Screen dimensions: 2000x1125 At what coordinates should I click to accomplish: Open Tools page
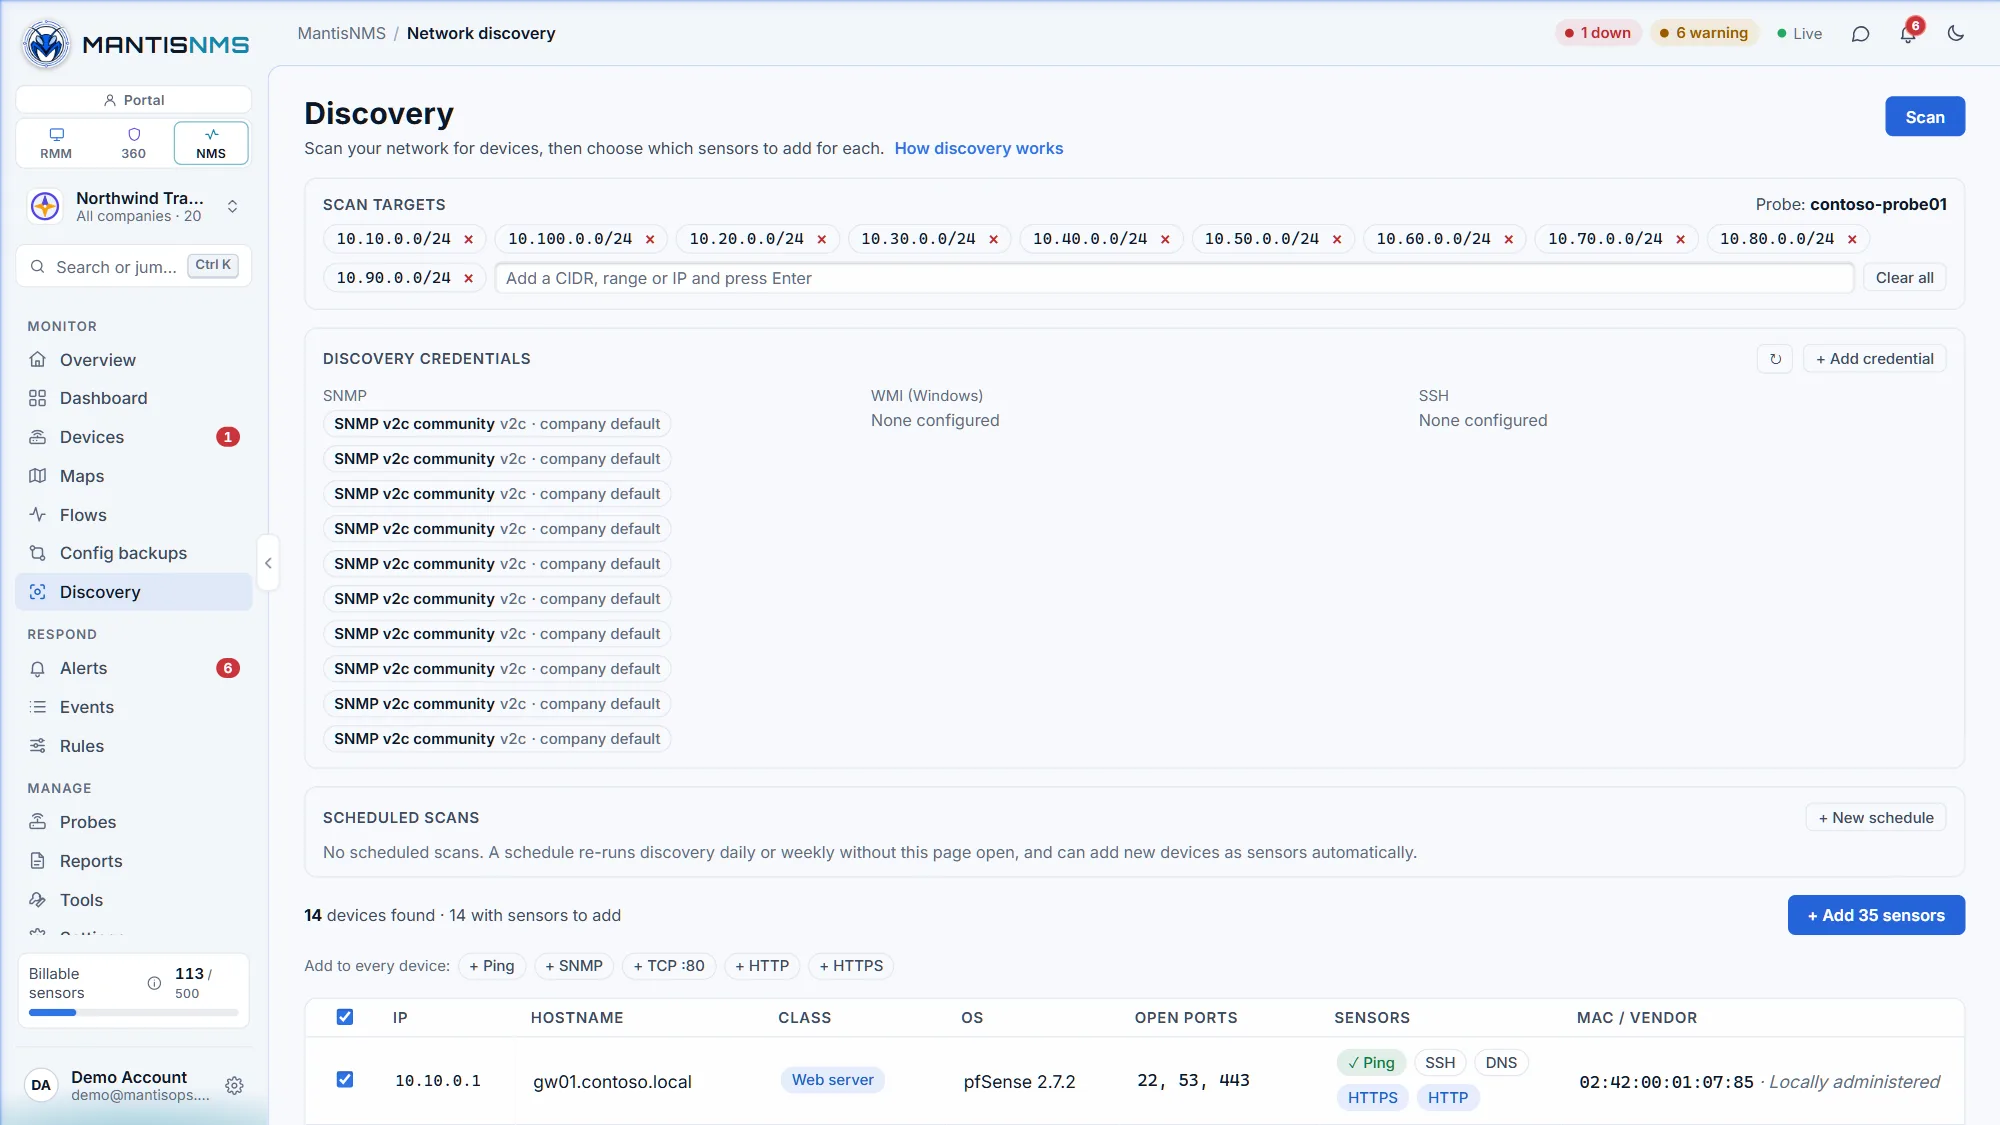(x=133, y=900)
